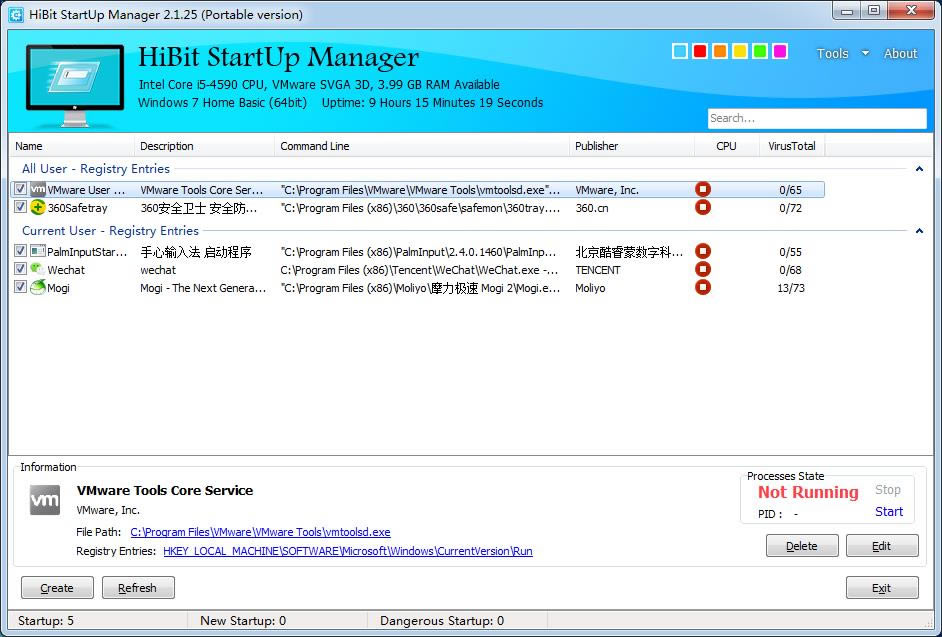The height and width of the screenshot is (637, 942).
Task: Sort by Publisher column header
Action: 632,146
